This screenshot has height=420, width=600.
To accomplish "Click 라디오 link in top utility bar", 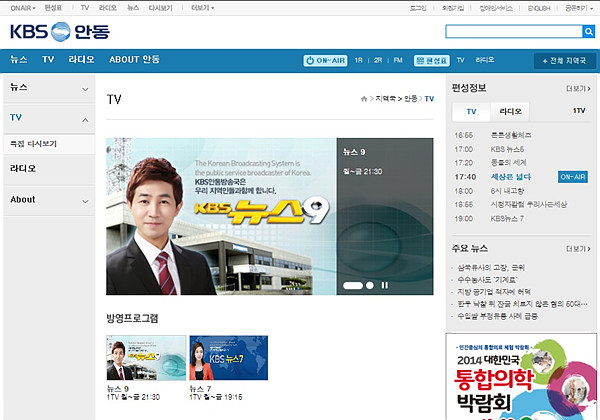I will [108, 8].
